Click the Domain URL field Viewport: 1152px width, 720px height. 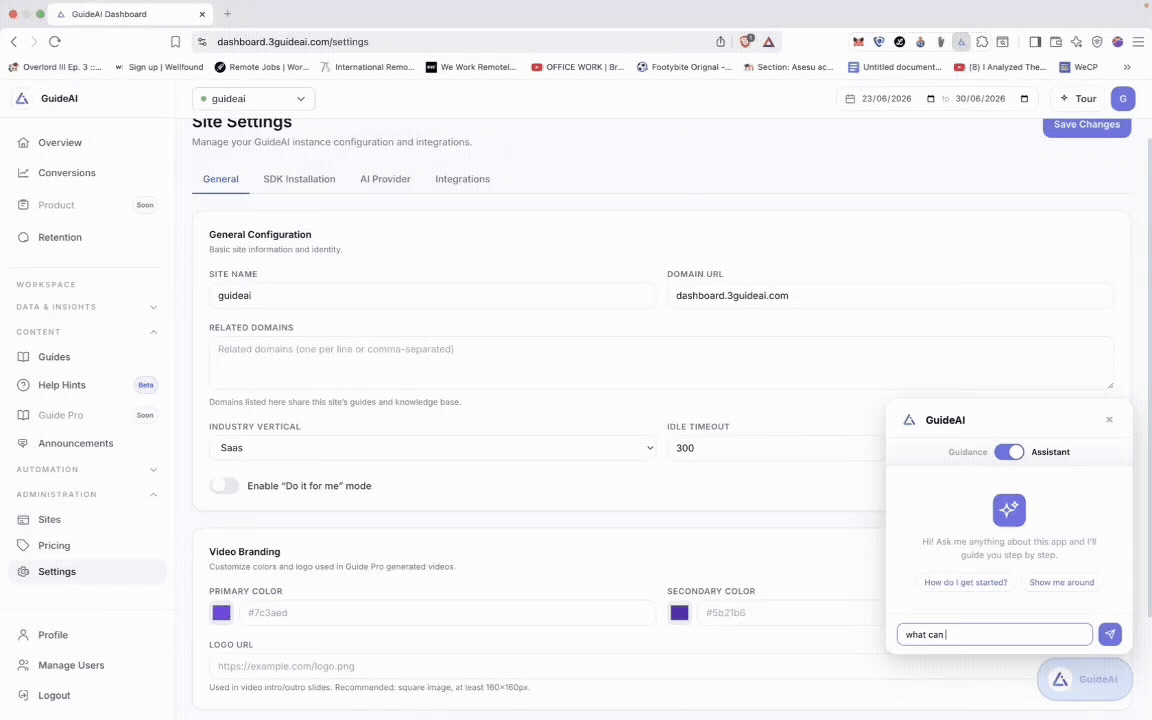click(890, 295)
